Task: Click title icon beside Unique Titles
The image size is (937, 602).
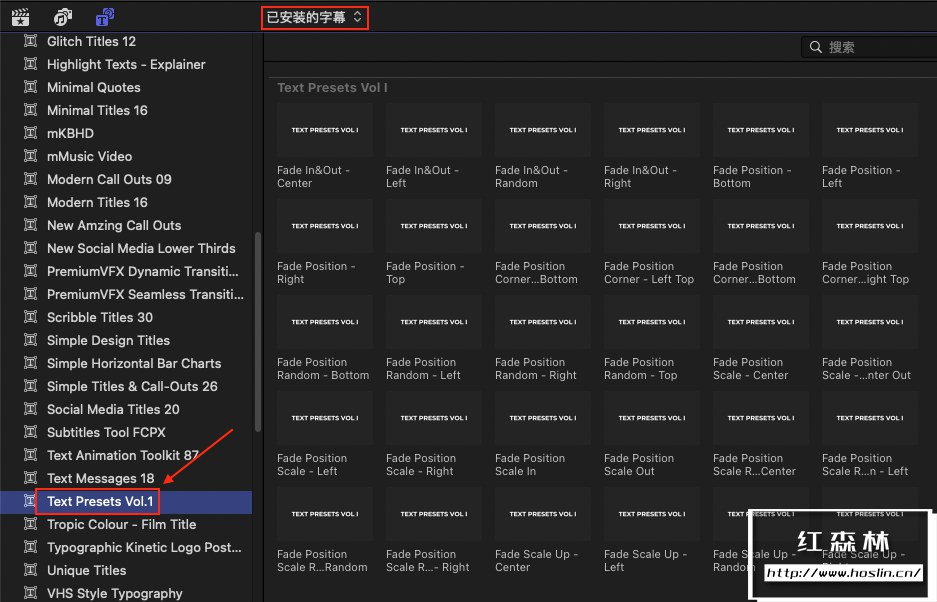Action: (30, 570)
